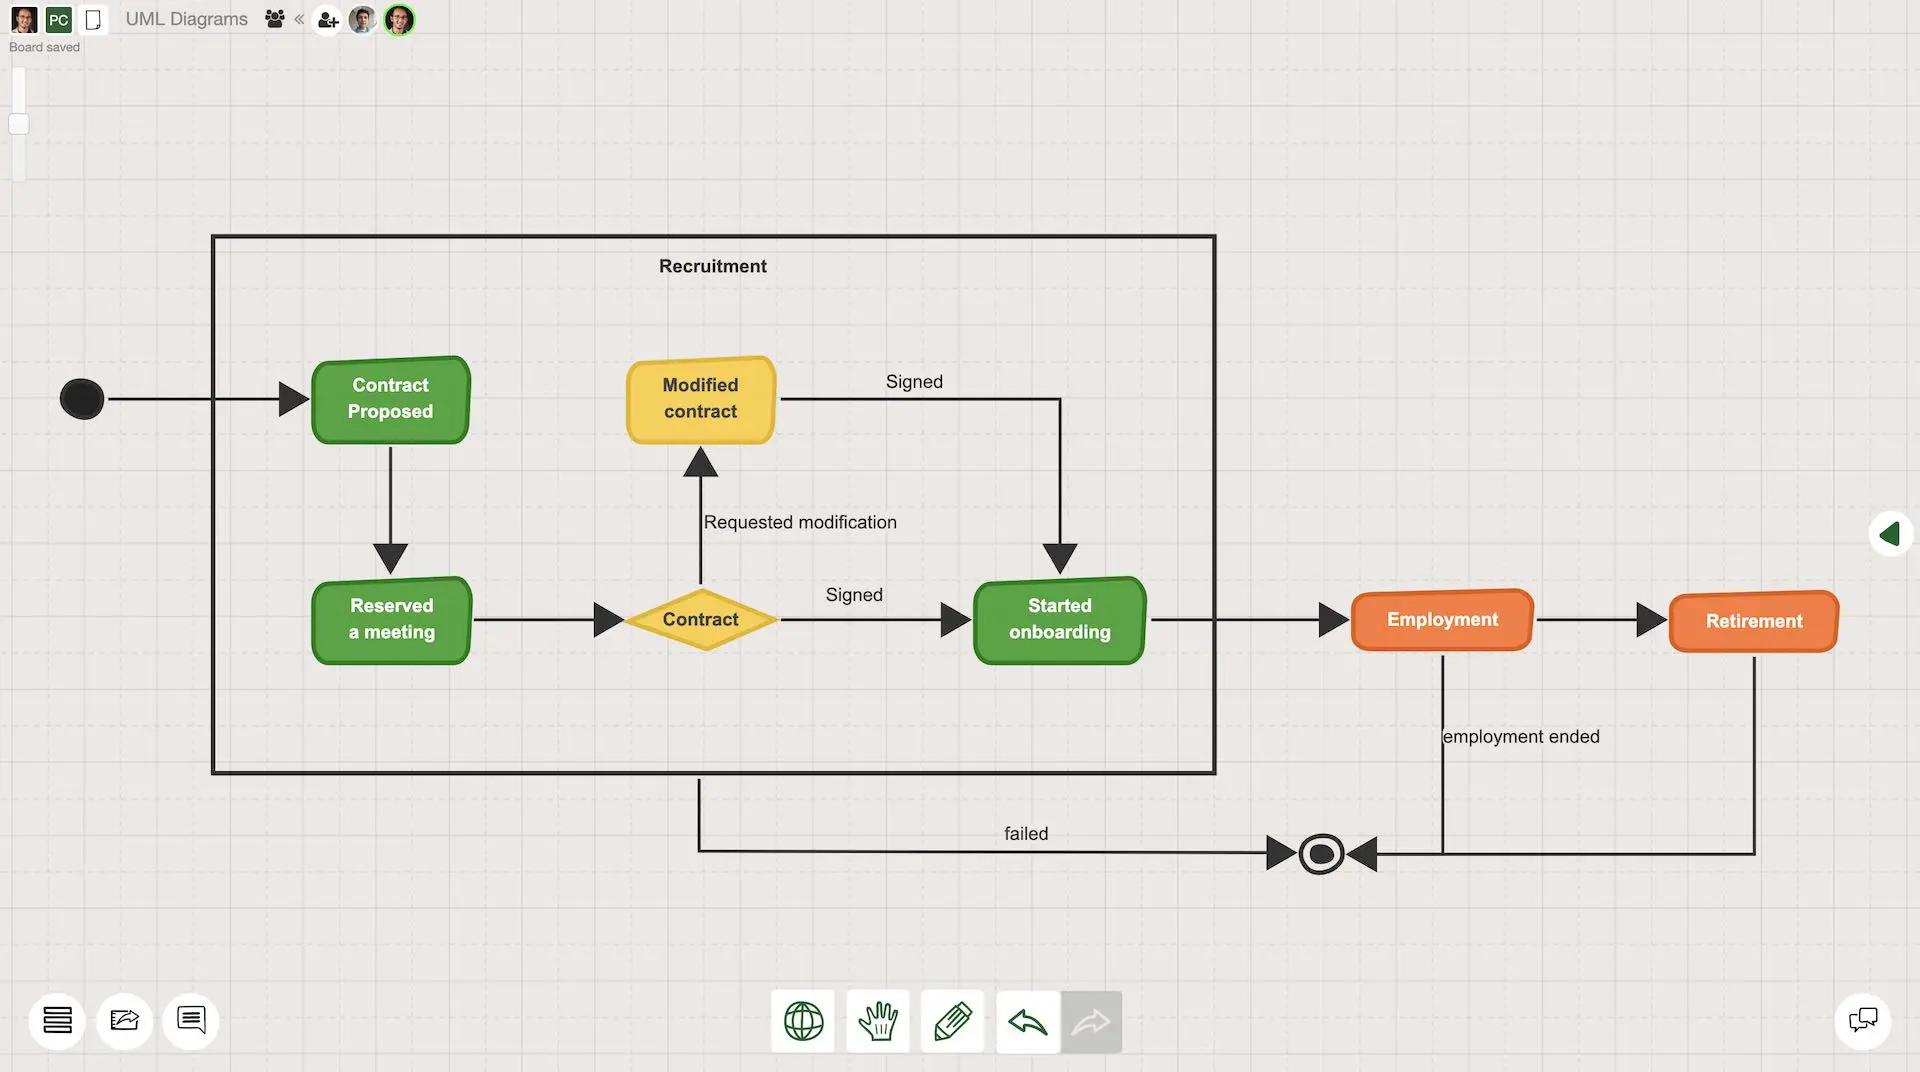Redo with the grey forward arrow
This screenshot has width=1920, height=1072.
[x=1091, y=1021]
